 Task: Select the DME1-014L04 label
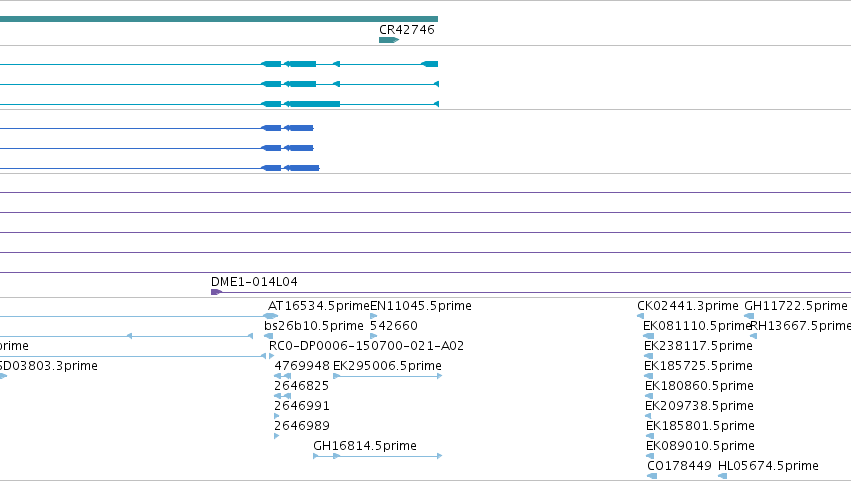[254, 282]
